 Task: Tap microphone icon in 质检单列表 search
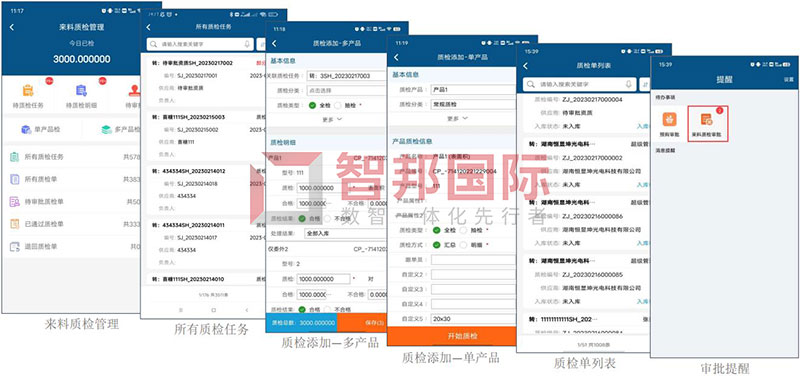point(629,84)
